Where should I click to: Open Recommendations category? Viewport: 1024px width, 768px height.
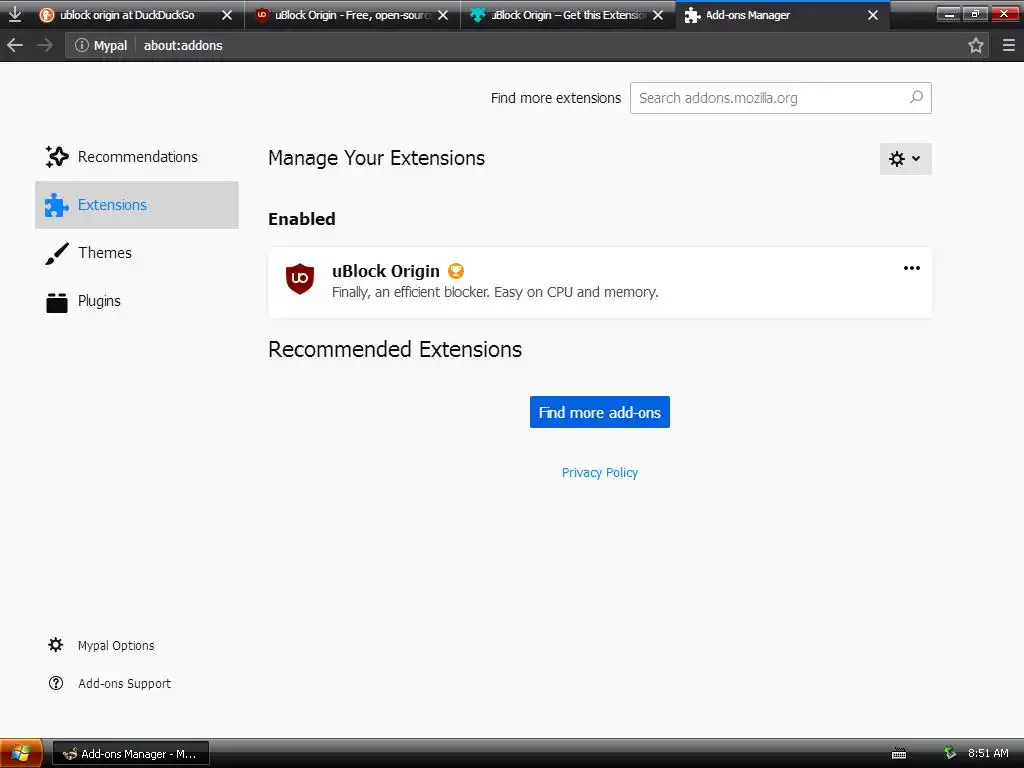tap(137, 157)
